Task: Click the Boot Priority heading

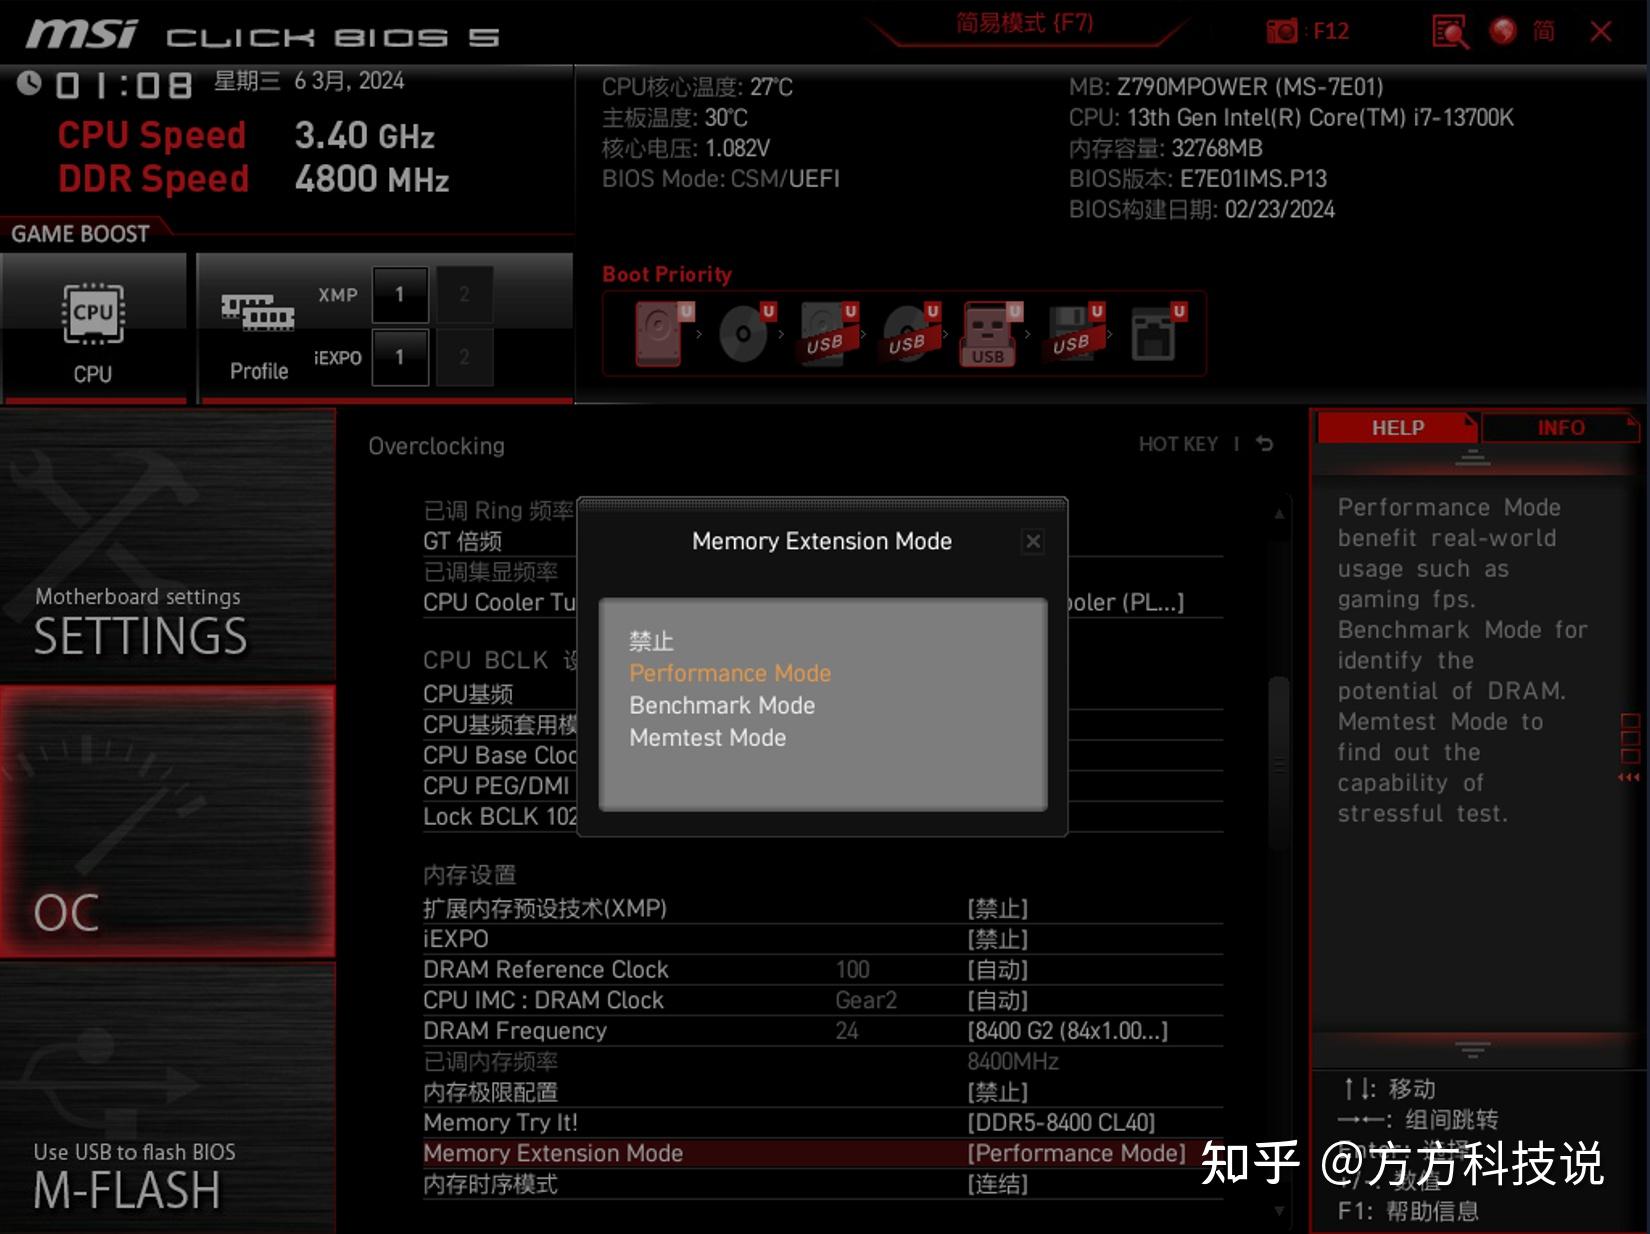Action: point(667,274)
